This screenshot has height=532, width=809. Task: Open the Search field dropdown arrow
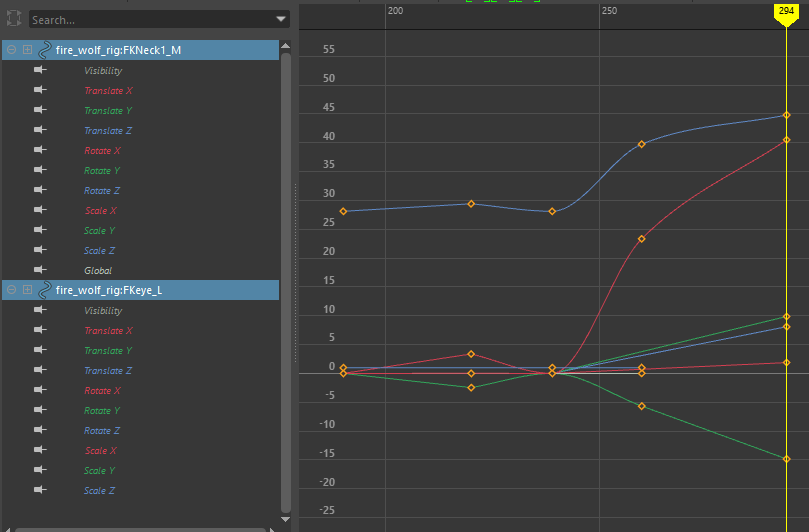click(x=281, y=19)
